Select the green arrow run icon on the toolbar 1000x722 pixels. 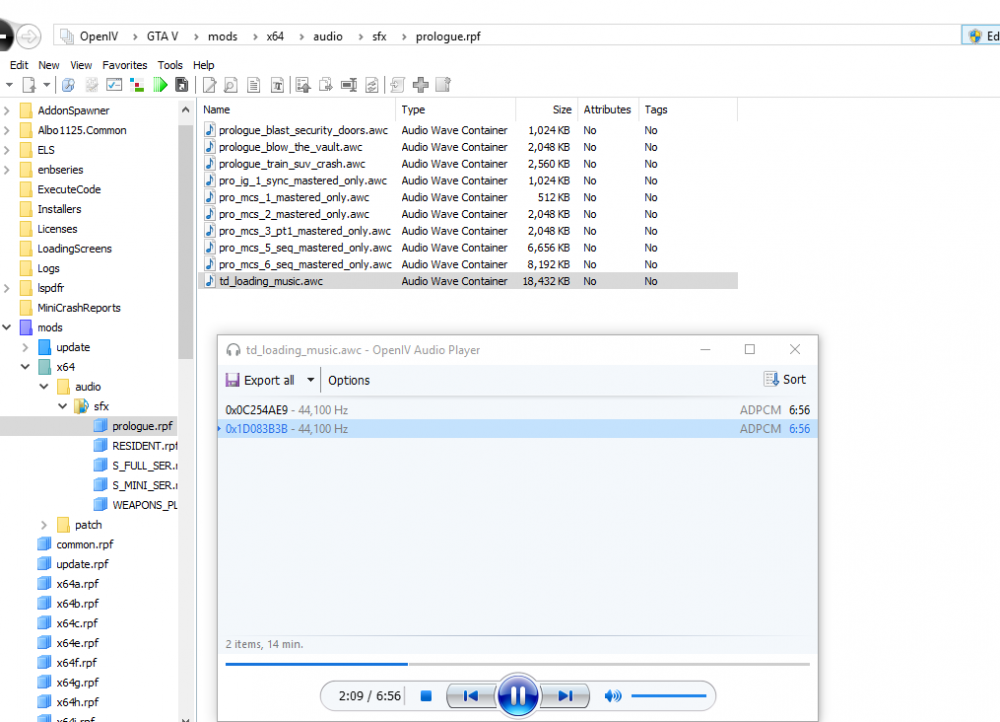159,85
